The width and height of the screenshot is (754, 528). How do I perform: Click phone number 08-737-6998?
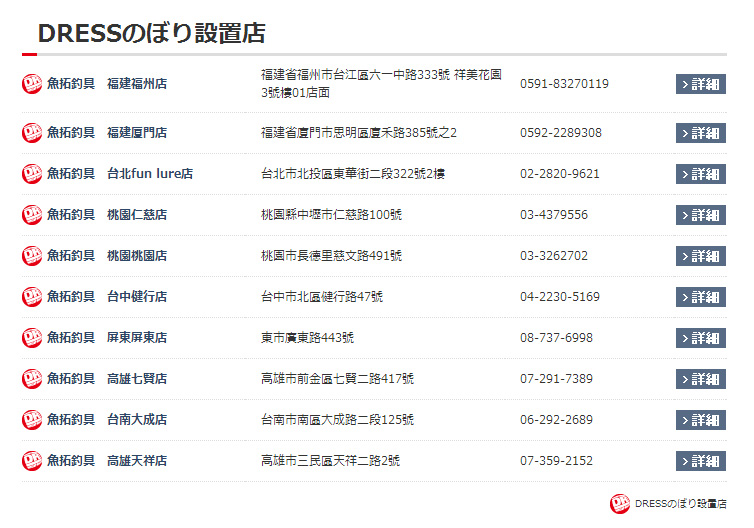tap(556, 338)
